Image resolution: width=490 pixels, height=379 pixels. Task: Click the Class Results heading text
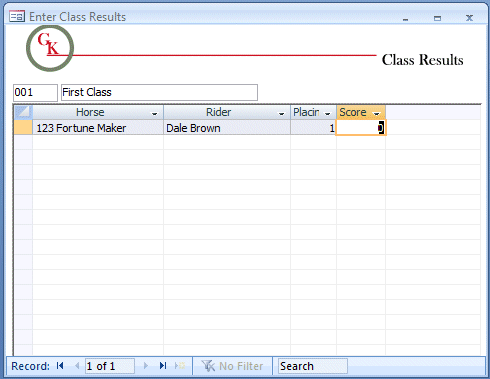click(422, 60)
